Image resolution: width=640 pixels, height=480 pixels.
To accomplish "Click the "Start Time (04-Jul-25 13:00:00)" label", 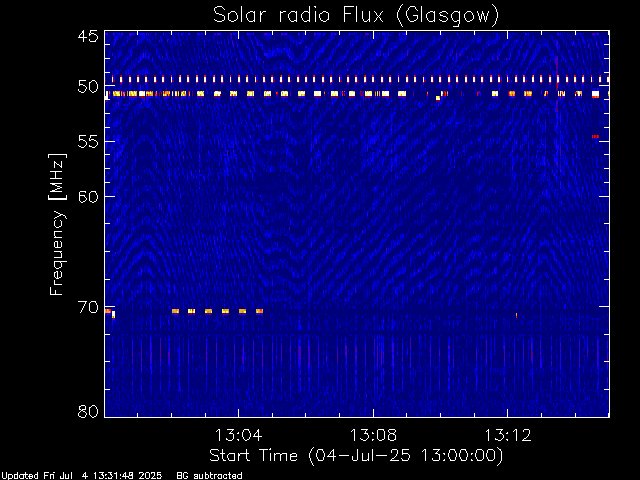I will pyautogui.click(x=356, y=456).
